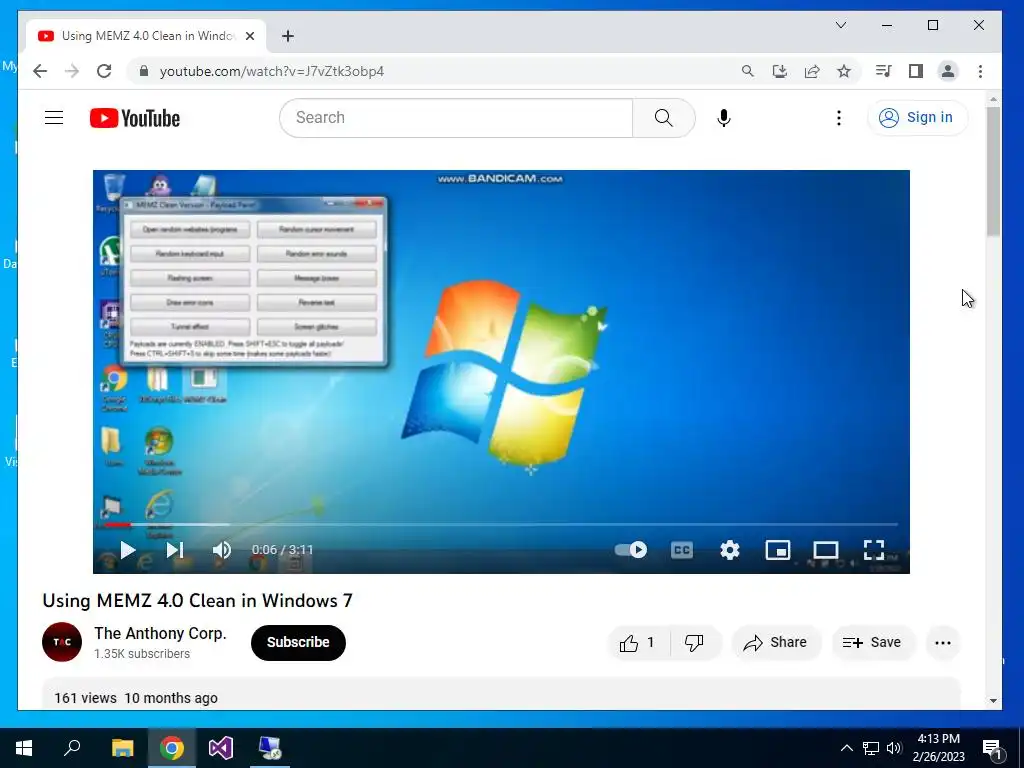1024x768 pixels.
Task: Toggle closed captions CC
Action: [681, 550]
